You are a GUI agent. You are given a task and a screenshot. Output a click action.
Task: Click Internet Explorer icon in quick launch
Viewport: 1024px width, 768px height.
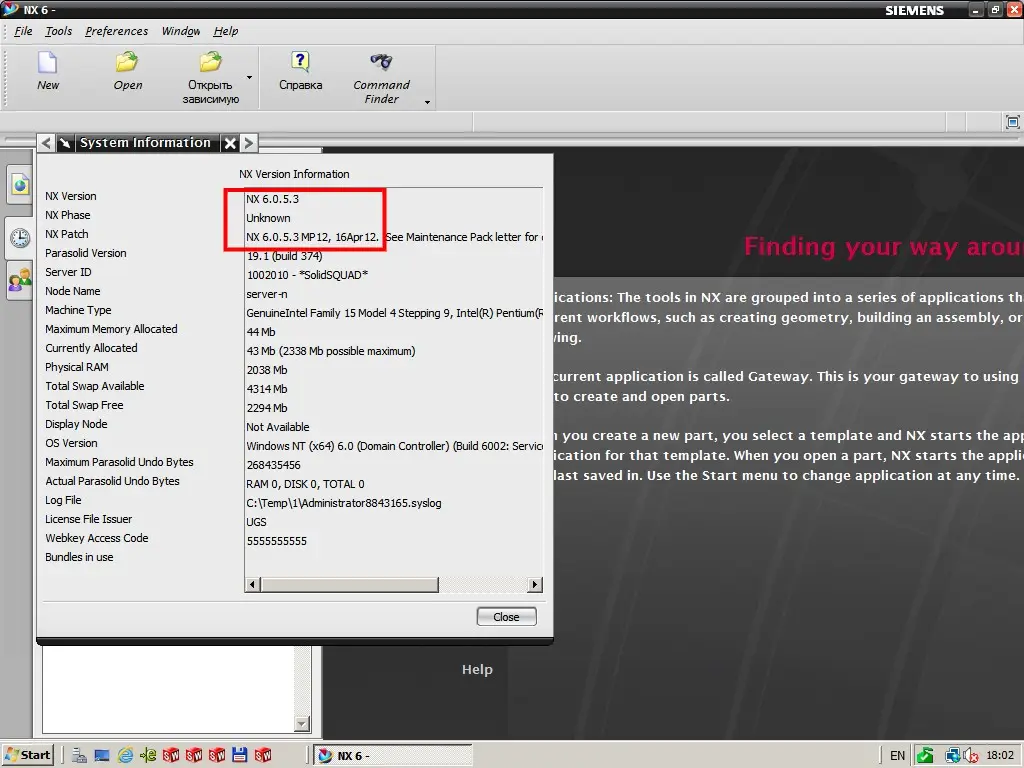125,756
